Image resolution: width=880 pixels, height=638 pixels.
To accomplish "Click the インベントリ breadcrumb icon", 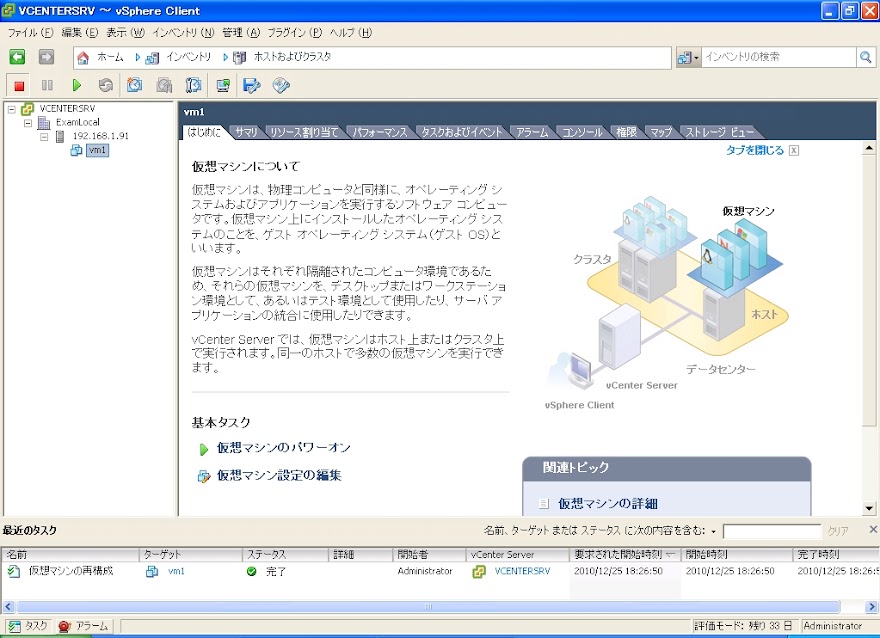I will point(152,57).
